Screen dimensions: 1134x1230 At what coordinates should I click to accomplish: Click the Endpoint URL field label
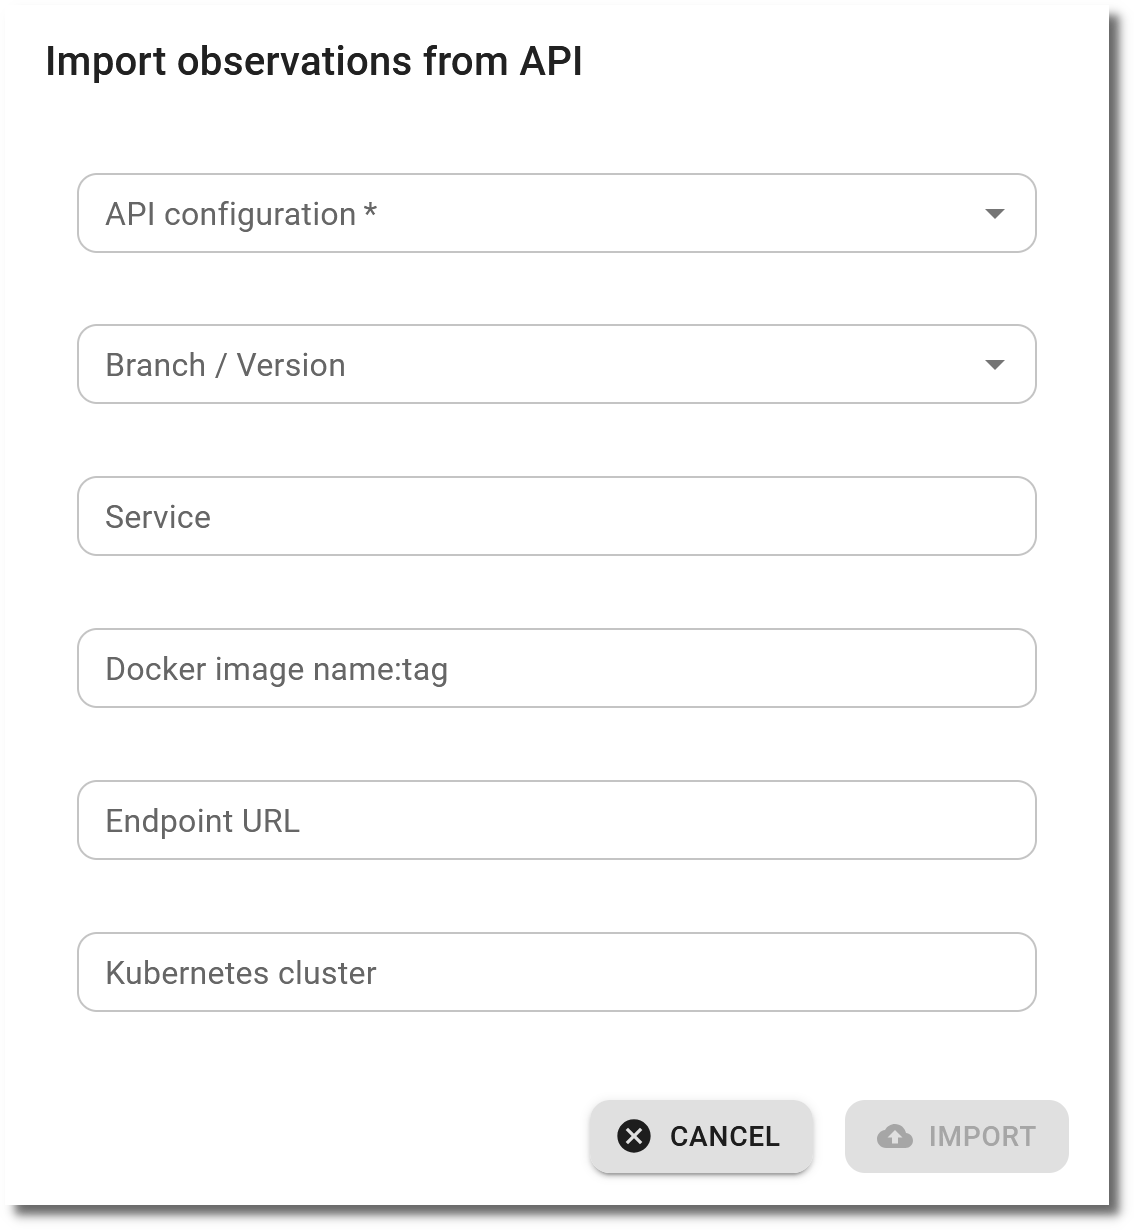tap(203, 820)
